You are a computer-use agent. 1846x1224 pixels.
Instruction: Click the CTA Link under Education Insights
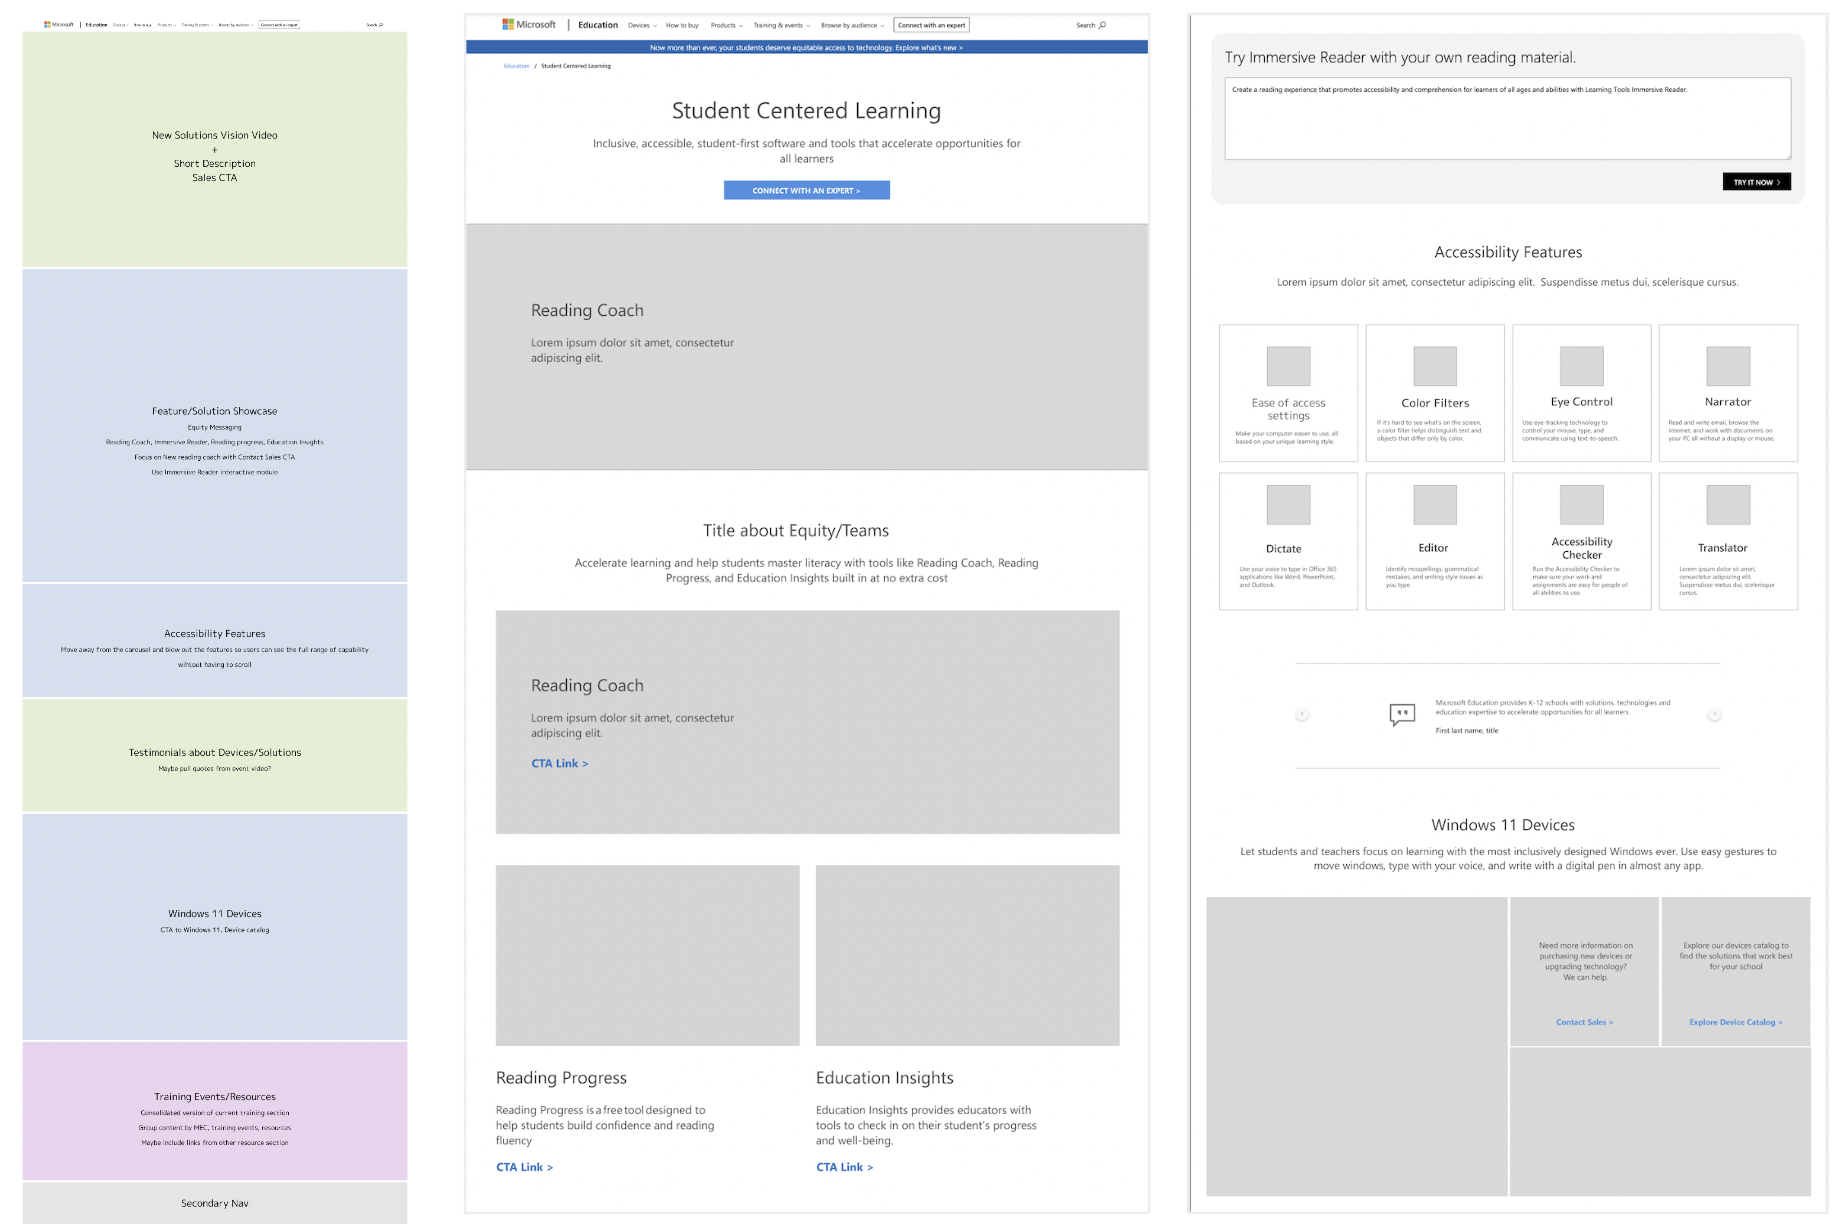845,1167
